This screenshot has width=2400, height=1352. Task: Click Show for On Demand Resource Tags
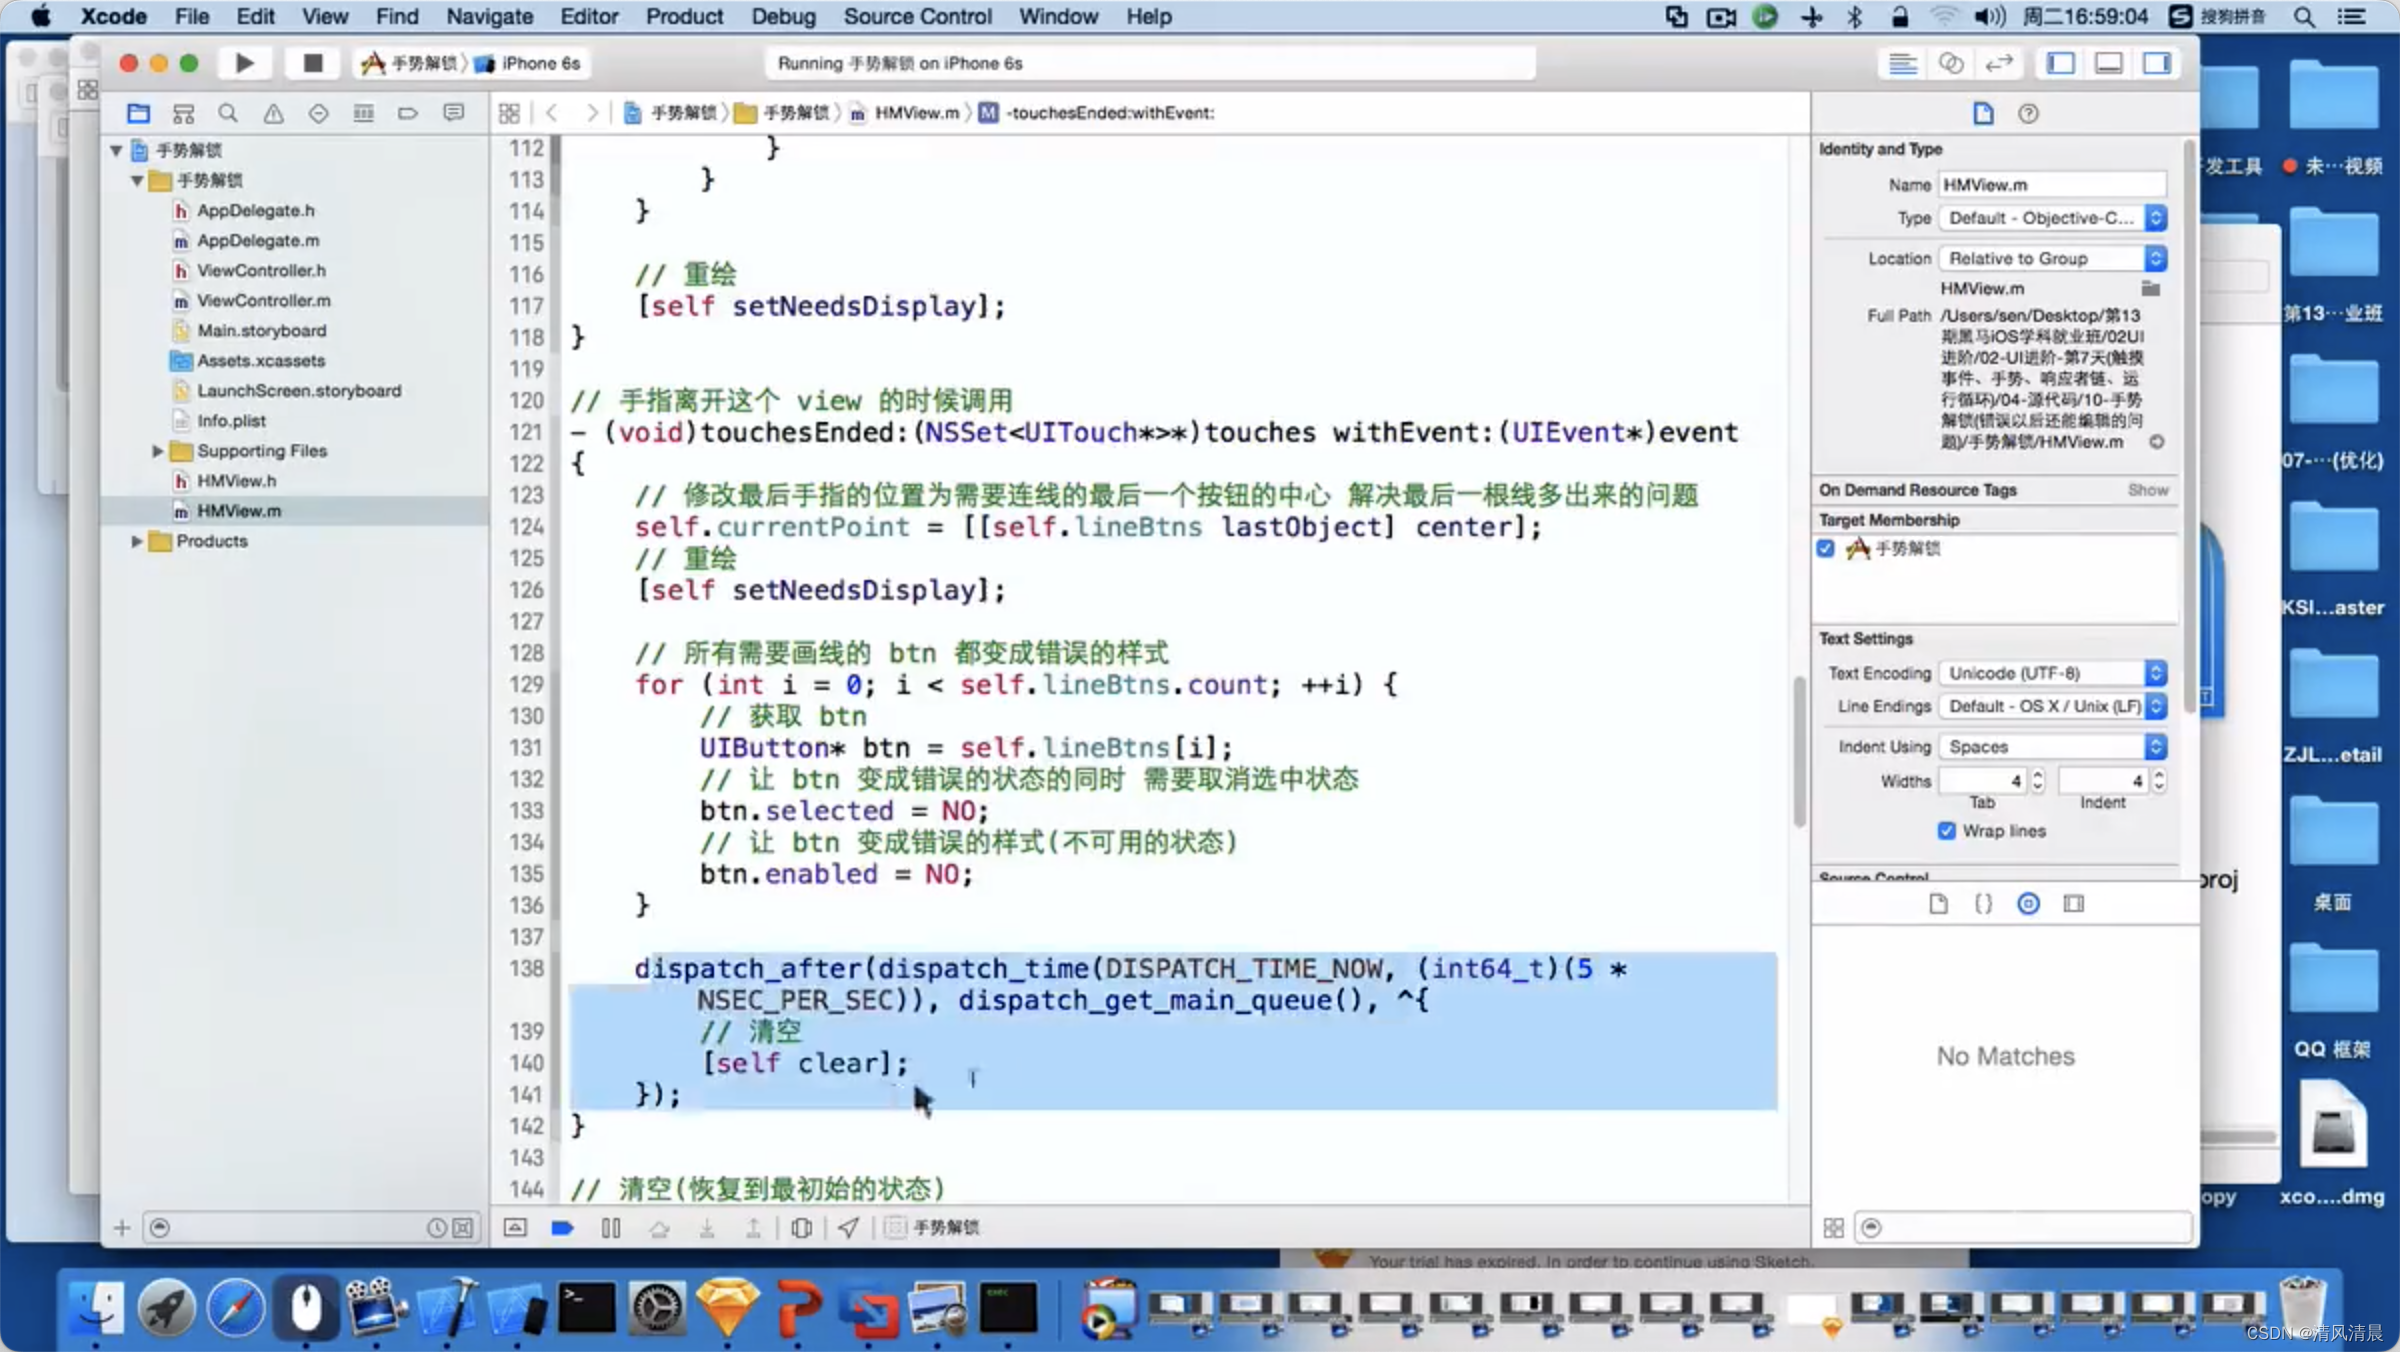pyautogui.click(x=2148, y=490)
